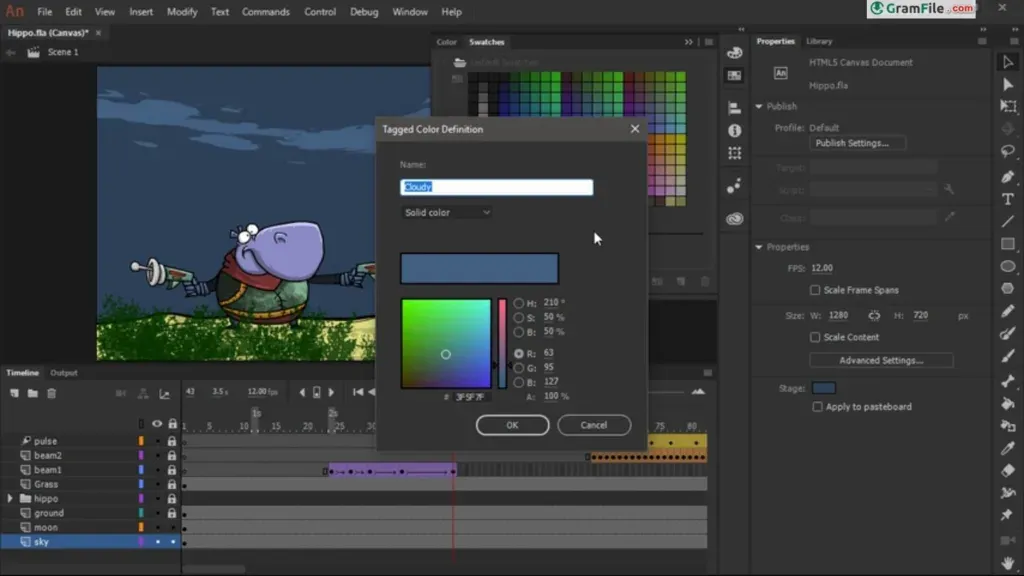Select the R (red) radio button
Image resolution: width=1024 pixels, height=576 pixels.
click(519, 353)
